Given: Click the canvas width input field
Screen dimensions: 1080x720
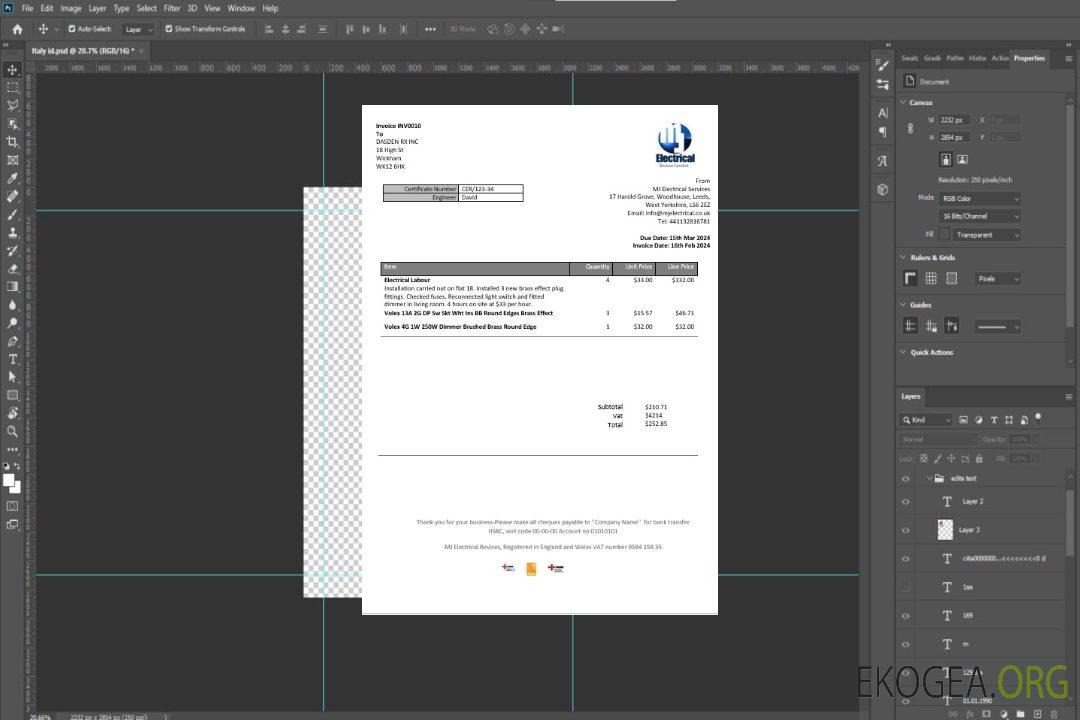Looking at the screenshot, I should point(954,120).
